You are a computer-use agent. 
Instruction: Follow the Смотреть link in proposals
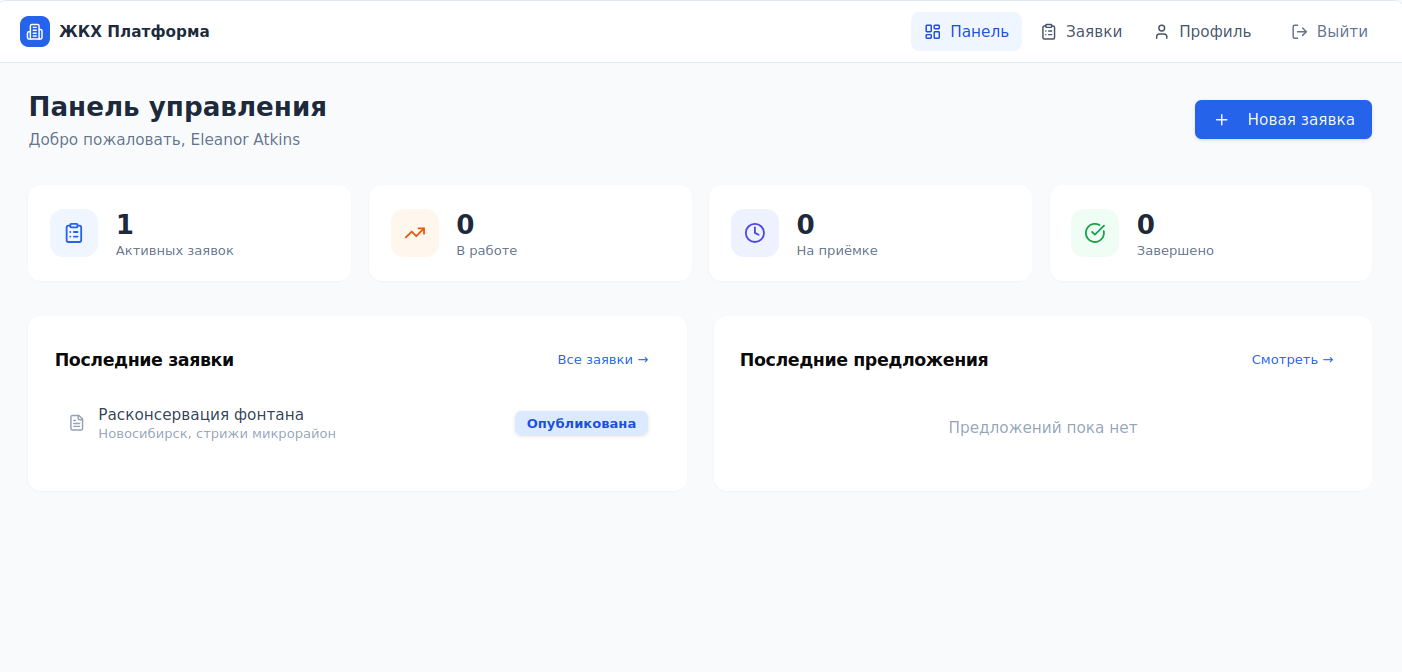tap(1292, 360)
